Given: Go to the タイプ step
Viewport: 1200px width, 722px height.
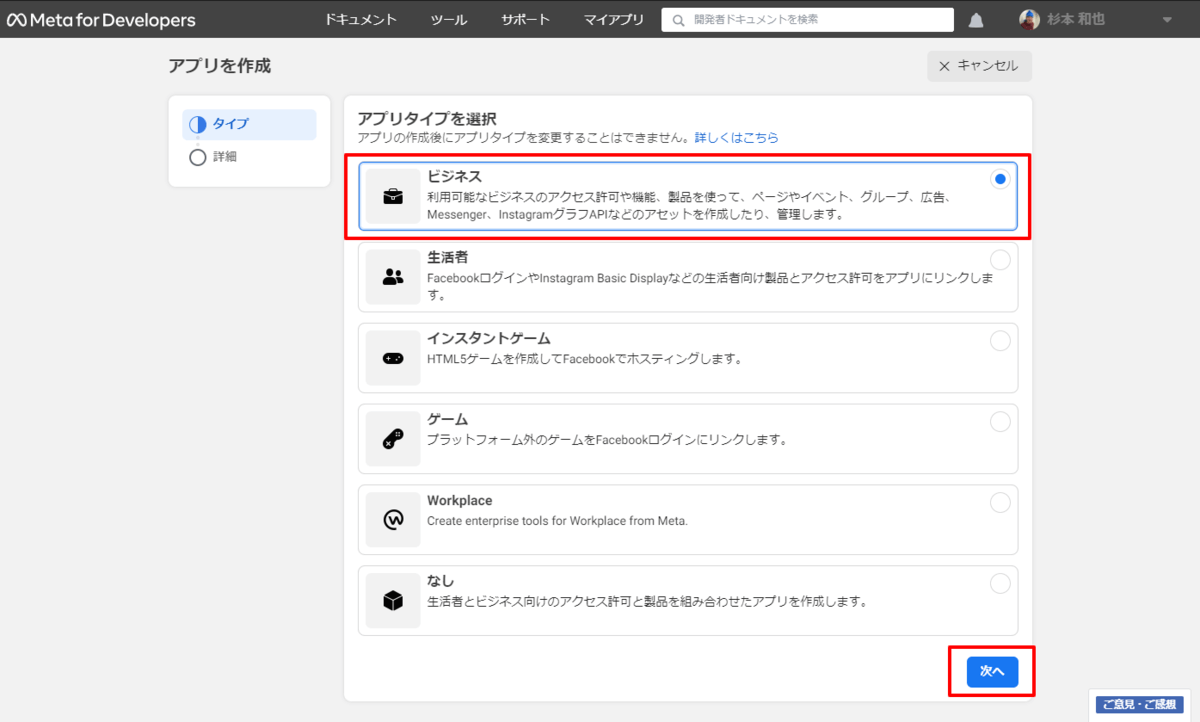Looking at the screenshot, I should 249,125.
